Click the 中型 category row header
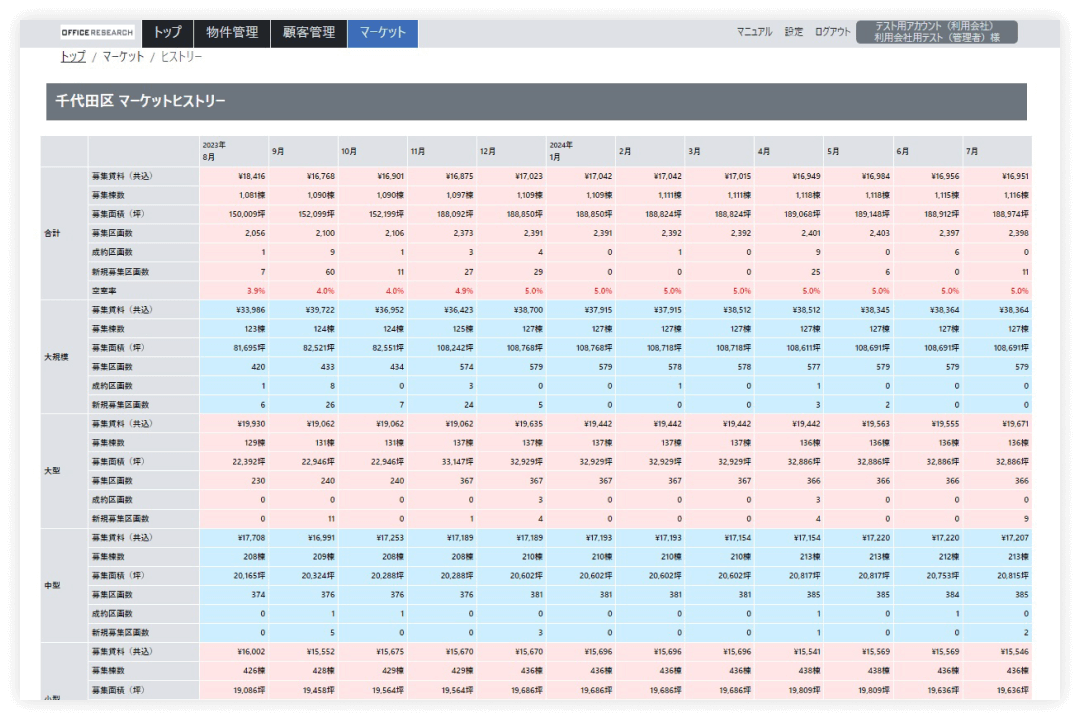 pos(53,585)
